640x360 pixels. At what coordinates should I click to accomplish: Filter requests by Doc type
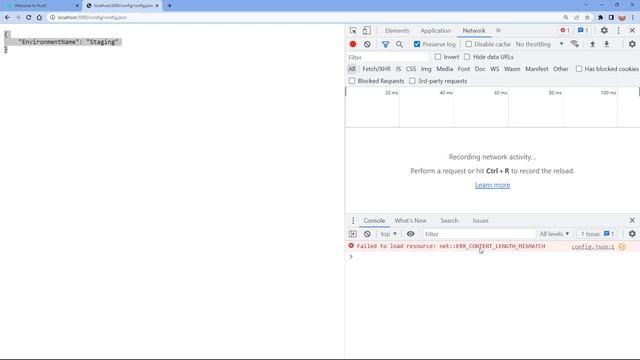[x=480, y=69]
